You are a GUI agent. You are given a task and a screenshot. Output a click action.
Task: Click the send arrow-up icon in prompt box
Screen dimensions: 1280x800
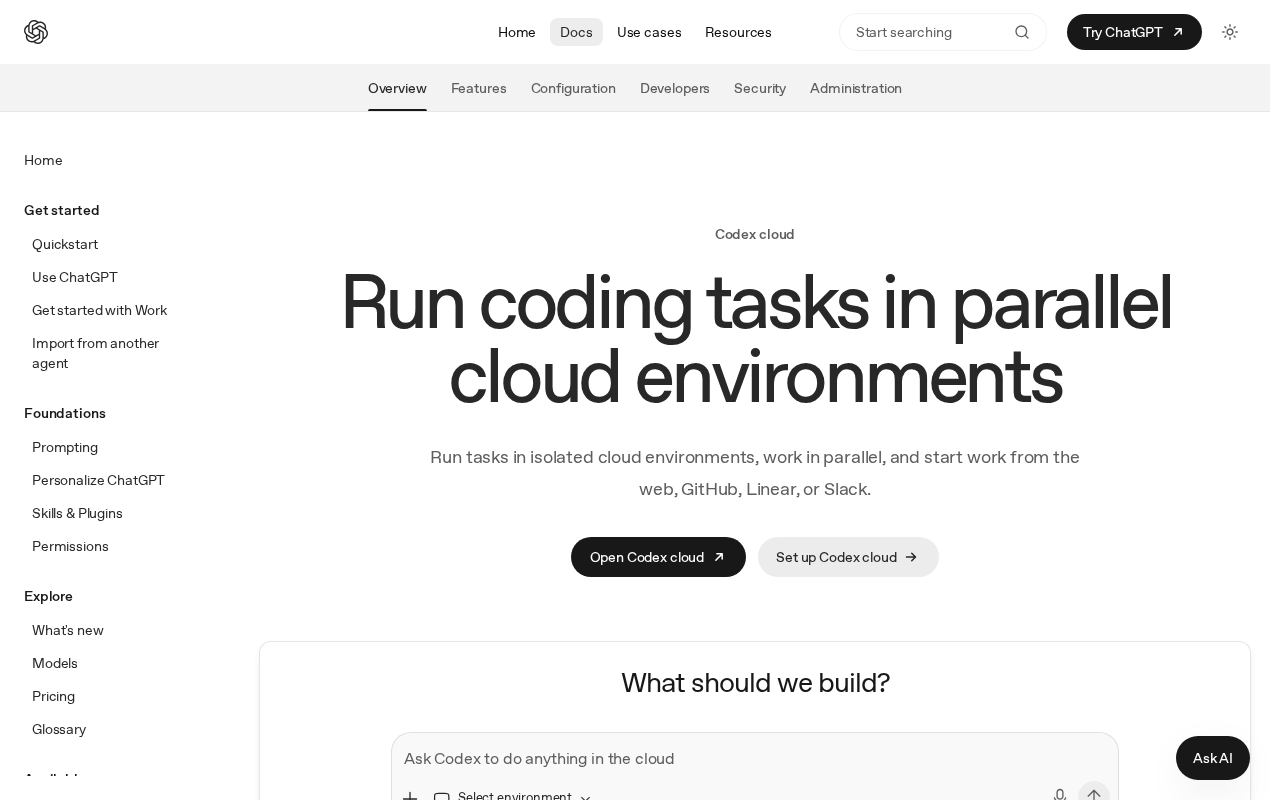pyautogui.click(x=1094, y=796)
